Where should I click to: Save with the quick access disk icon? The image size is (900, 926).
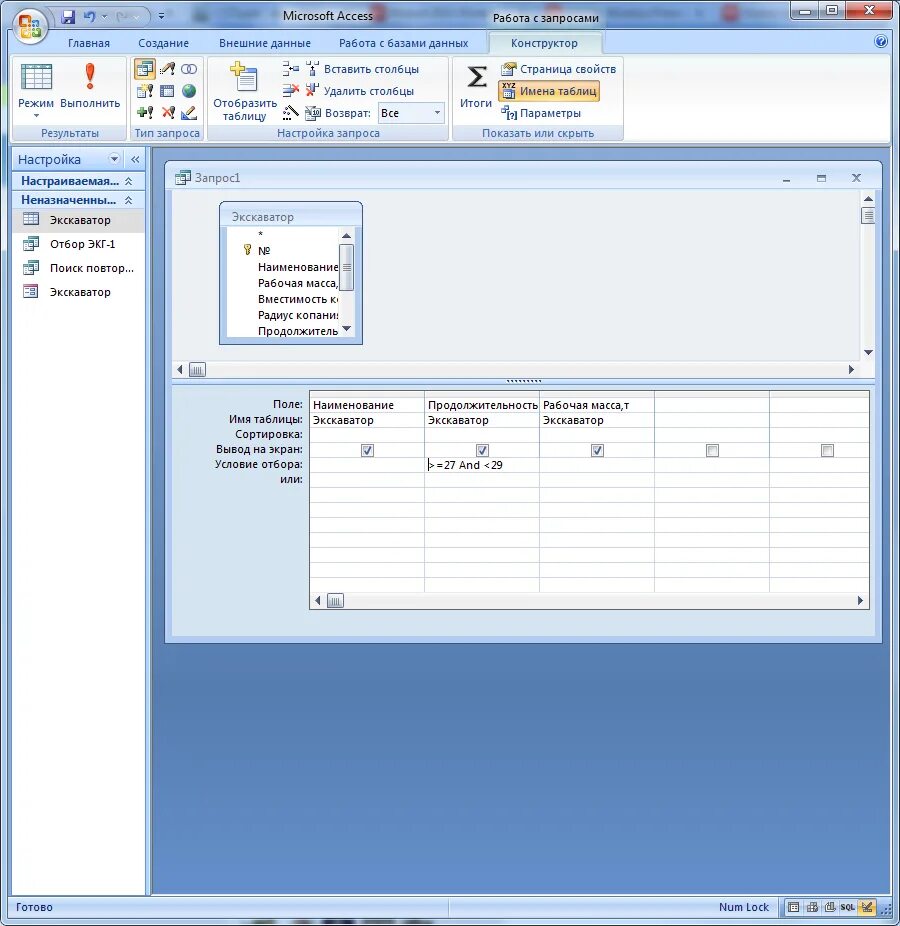click(69, 17)
